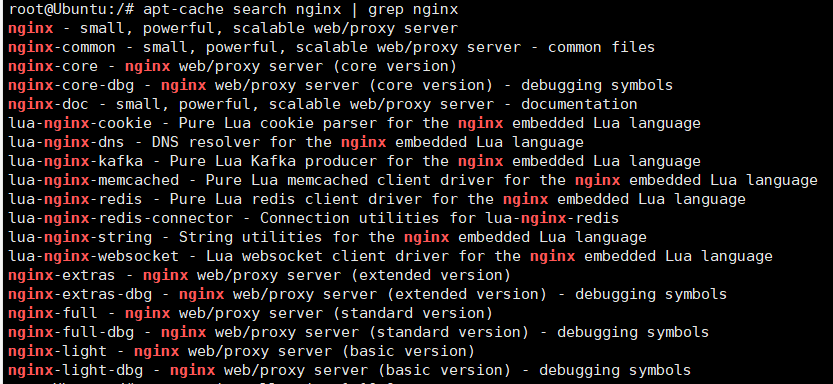This screenshot has width=833, height=384.
Task: Click the nginx-light-dbg package name
Action: pyautogui.click(x=75, y=370)
